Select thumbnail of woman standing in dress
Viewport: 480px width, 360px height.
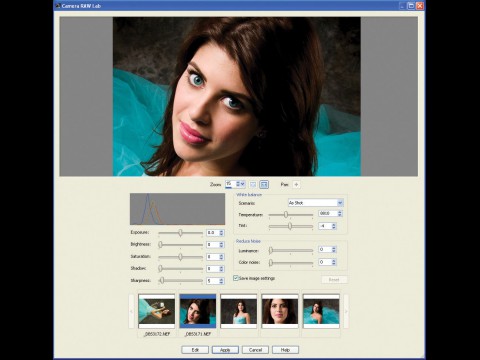click(239, 311)
